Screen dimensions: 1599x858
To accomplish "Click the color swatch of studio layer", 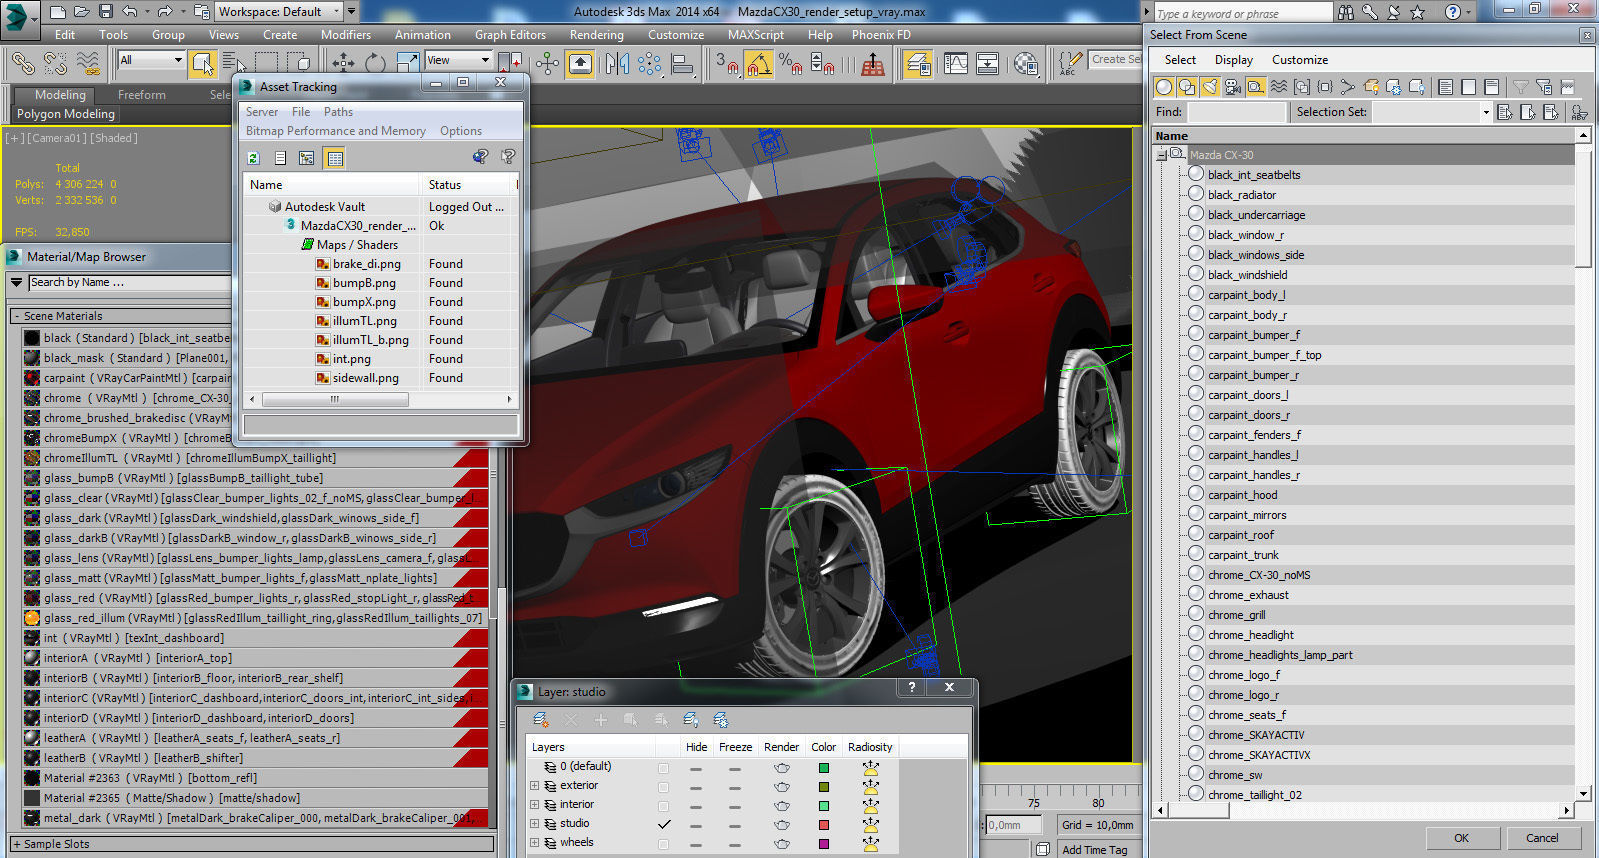I will (824, 825).
